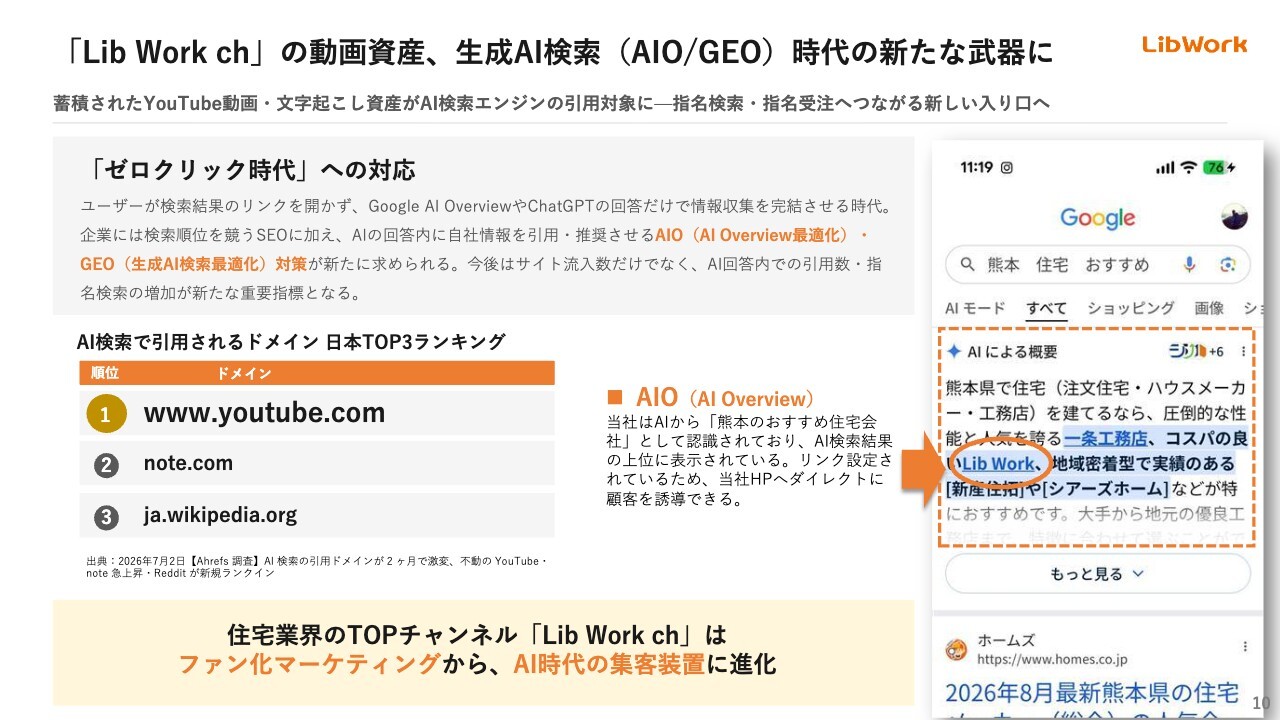Open the Google account profile avatar
Screen dimensions: 1280x720
point(1235,216)
